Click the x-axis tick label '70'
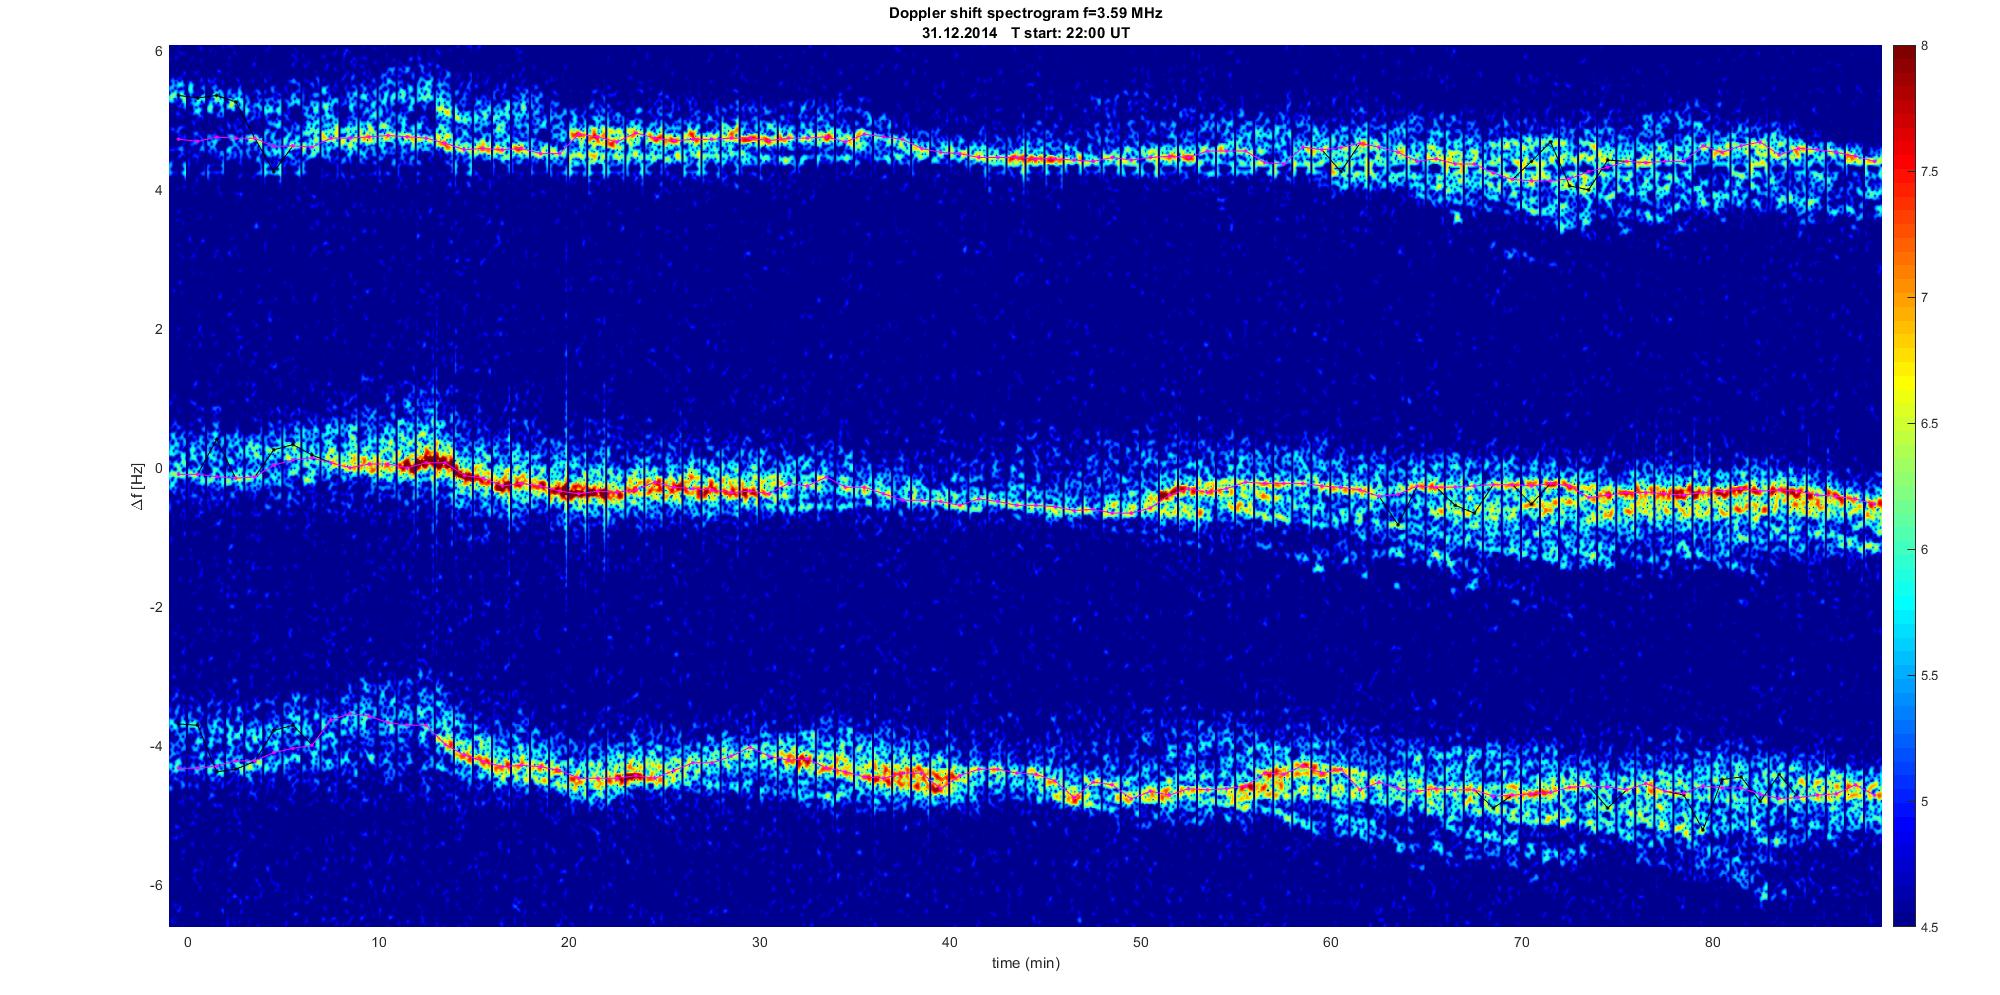Image resolution: width=2000 pixels, height=995 pixels. 1521,942
